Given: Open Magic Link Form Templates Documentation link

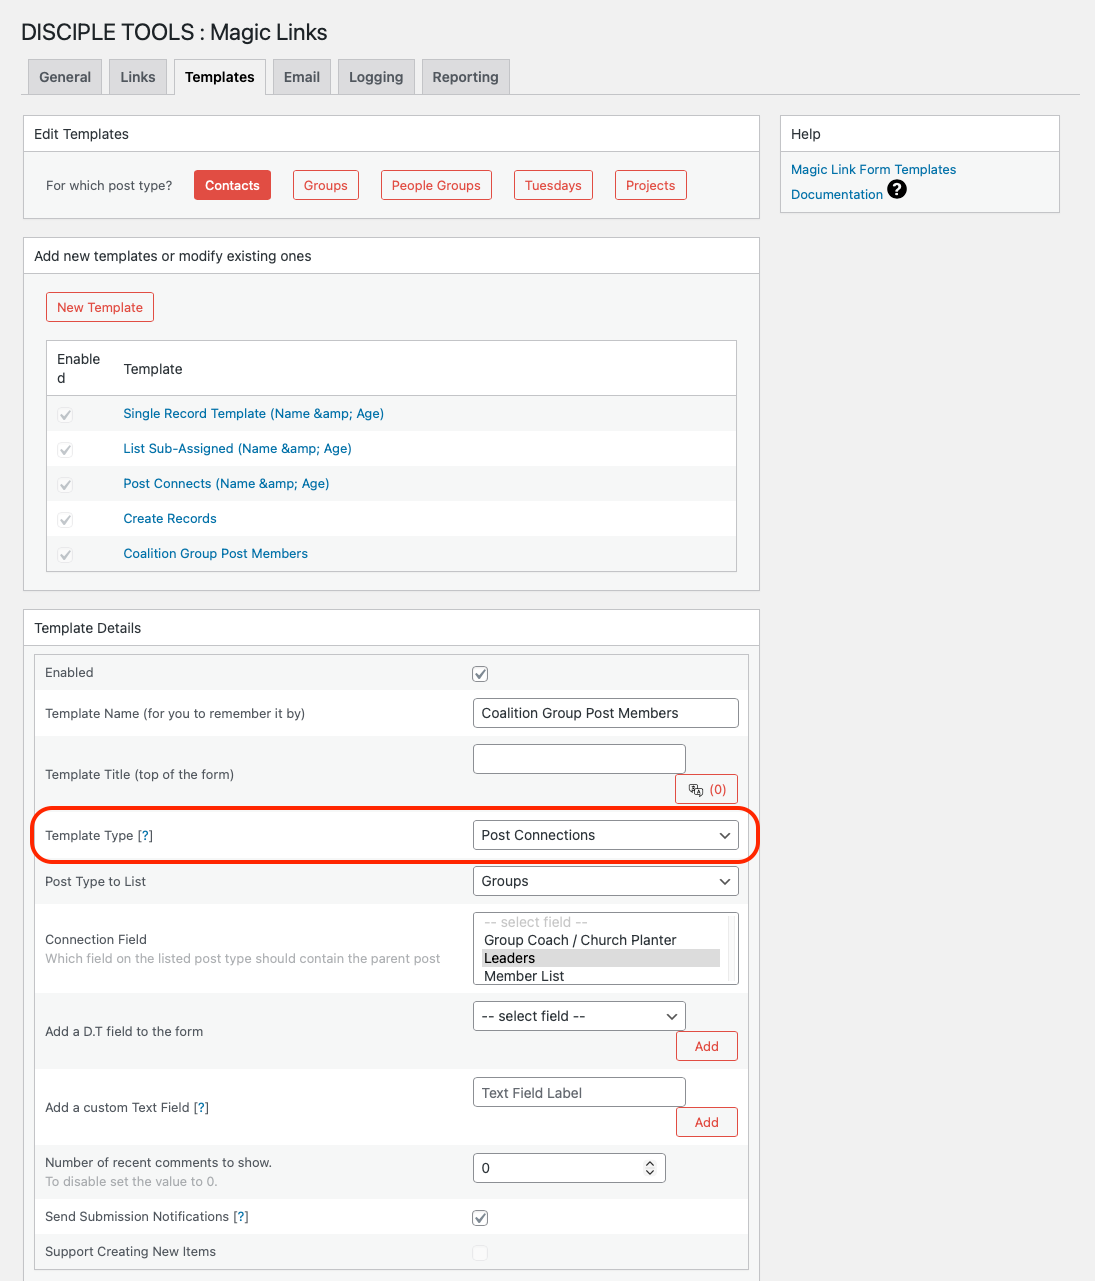Looking at the screenshot, I should pyautogui.click(x=873, y=170).
